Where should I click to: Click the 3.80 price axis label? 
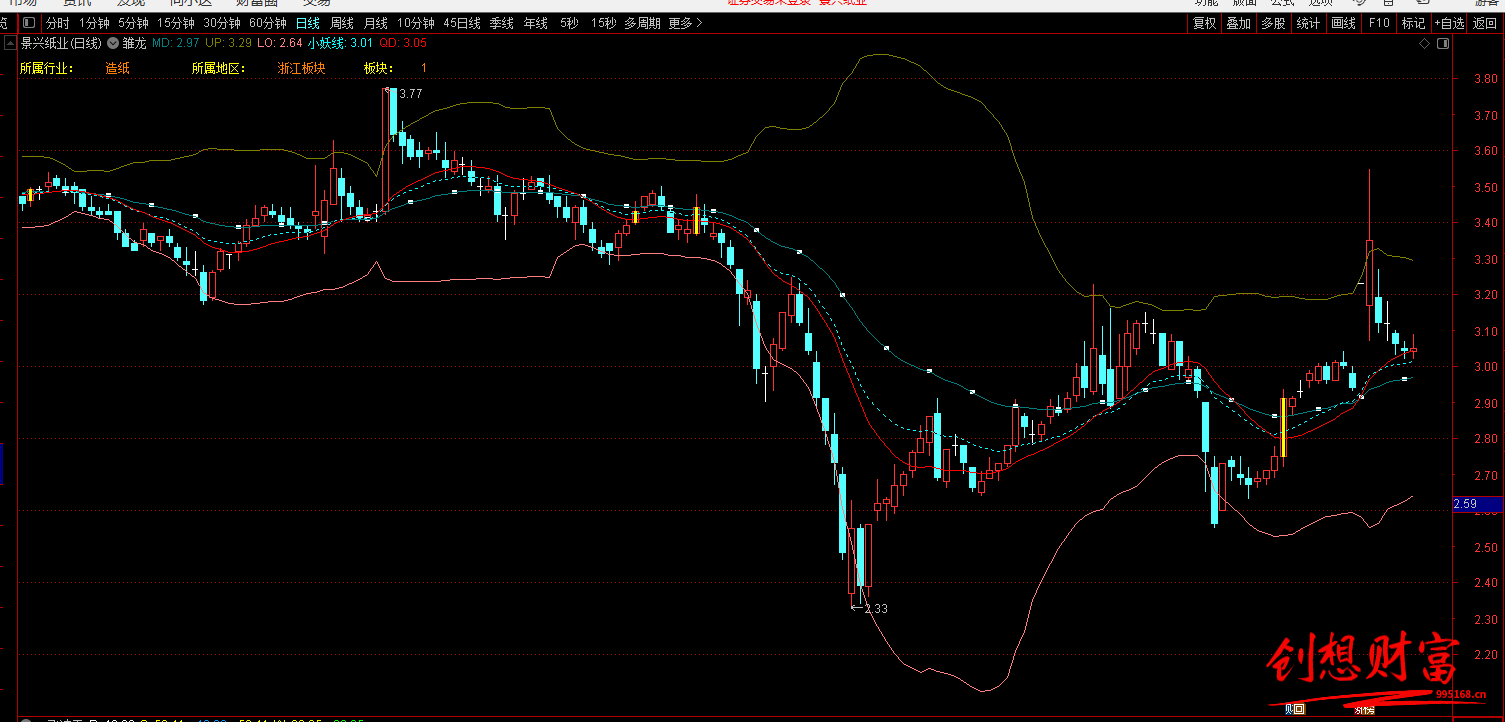click(x=1484, y=79)
